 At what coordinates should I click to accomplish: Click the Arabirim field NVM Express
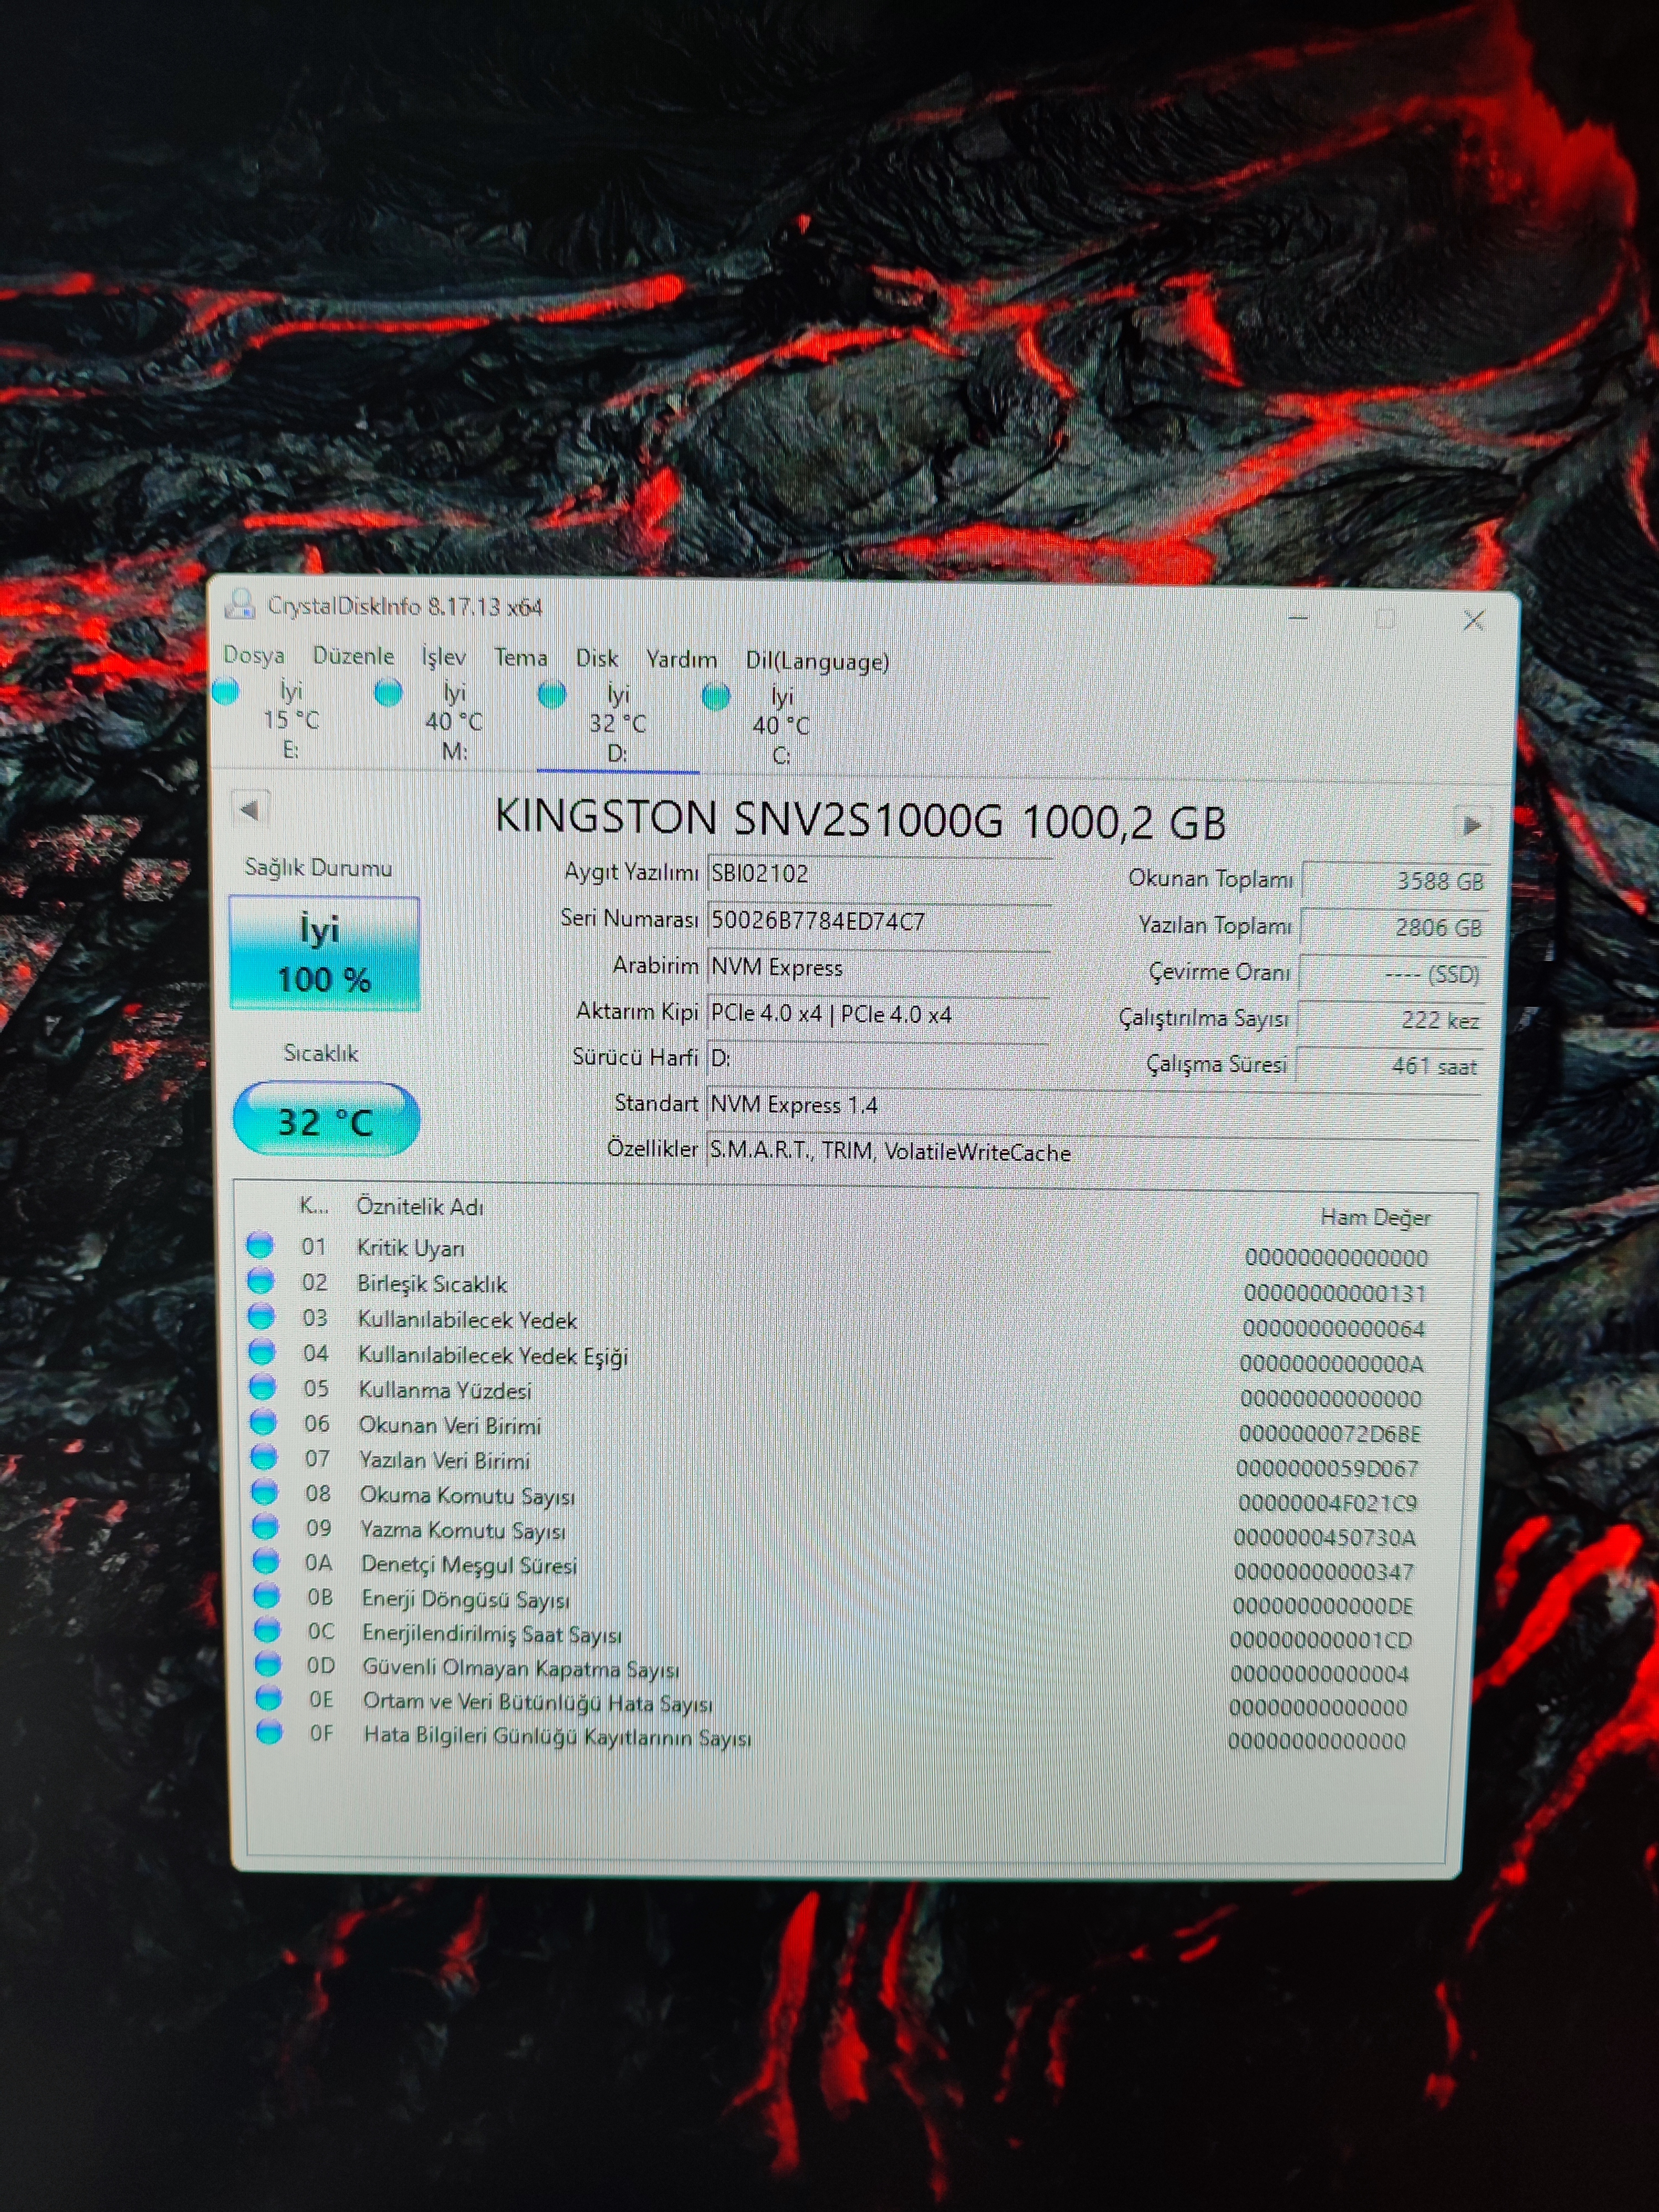pos(878,967)
